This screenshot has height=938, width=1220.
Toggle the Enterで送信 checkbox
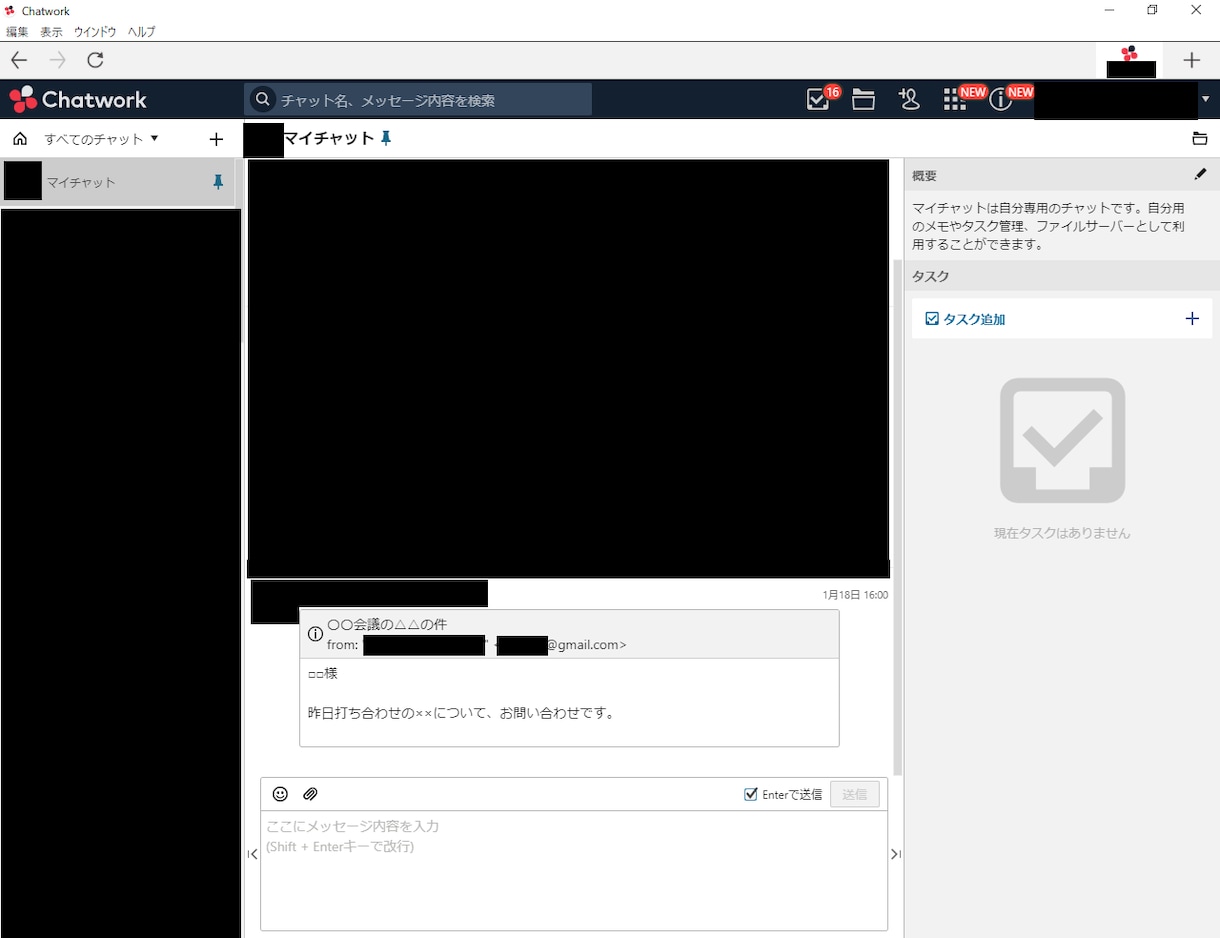coord(751,794)
